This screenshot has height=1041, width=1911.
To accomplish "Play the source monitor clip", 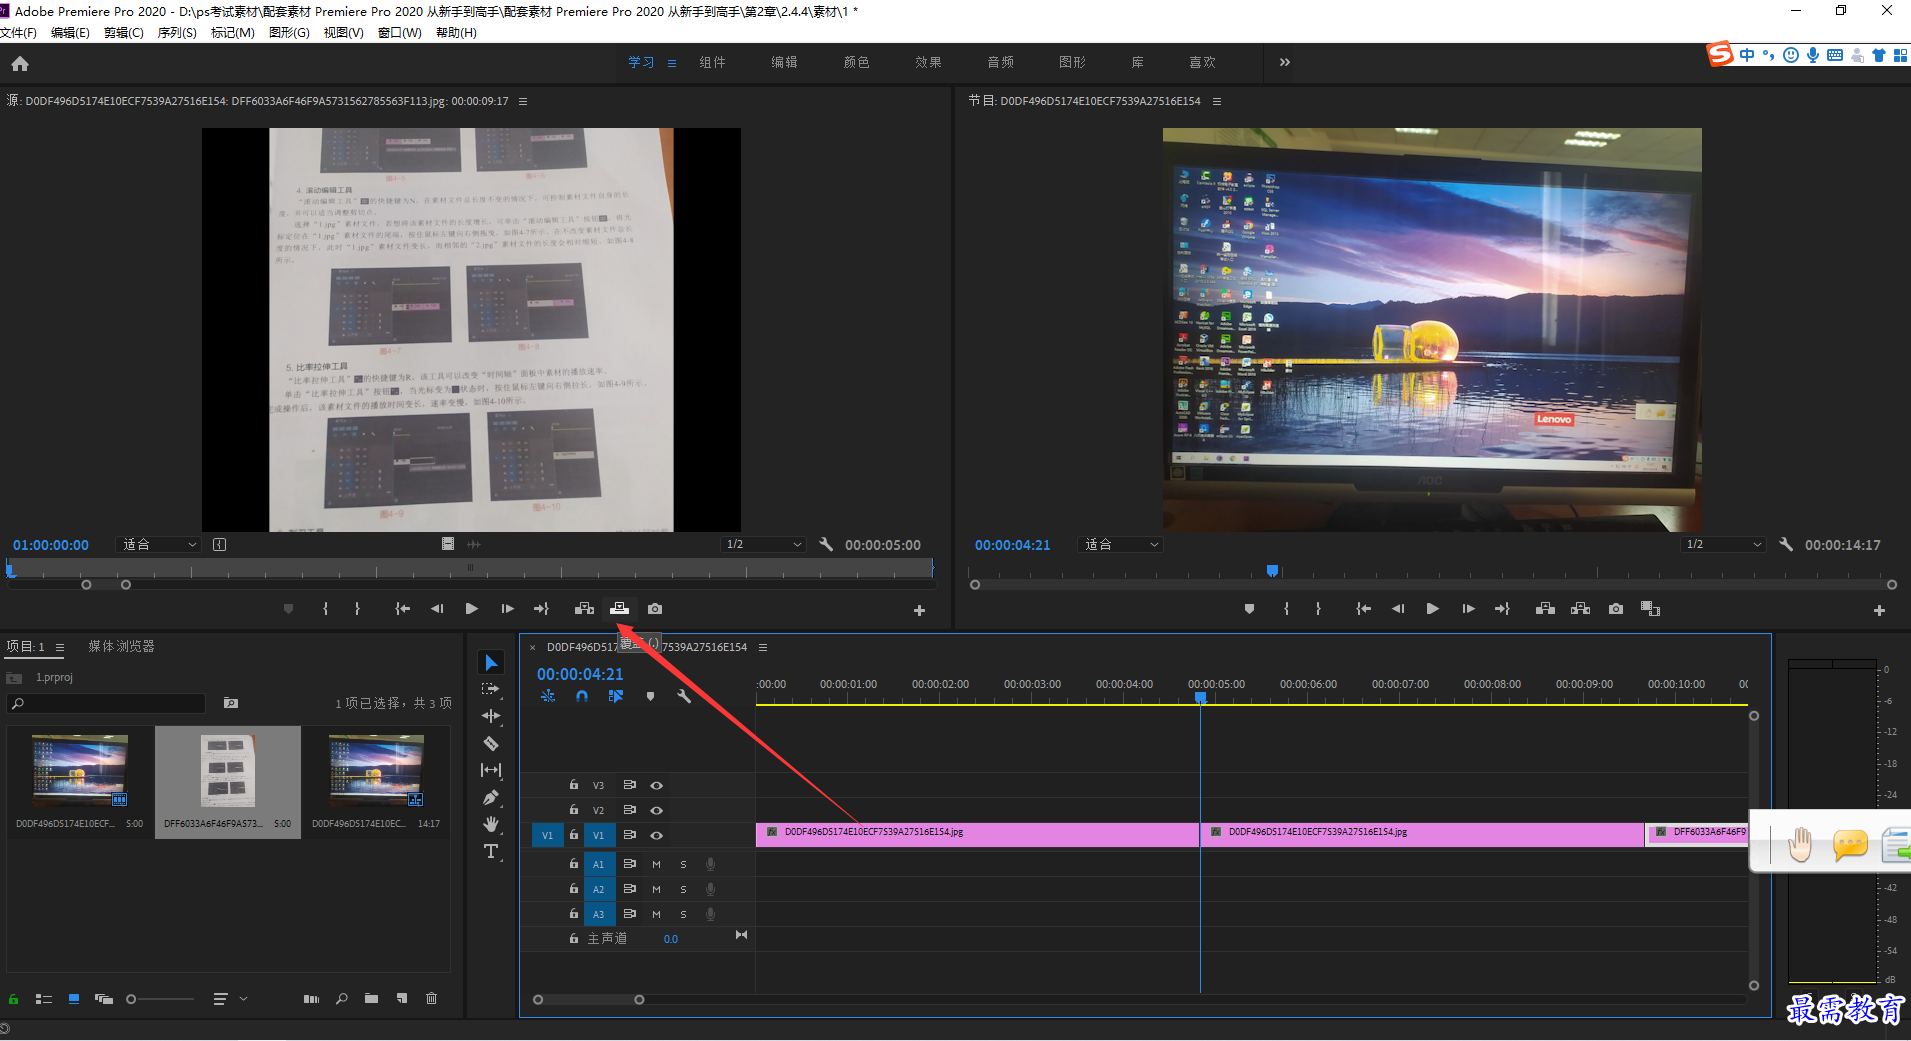I will [x=471, y=608].
